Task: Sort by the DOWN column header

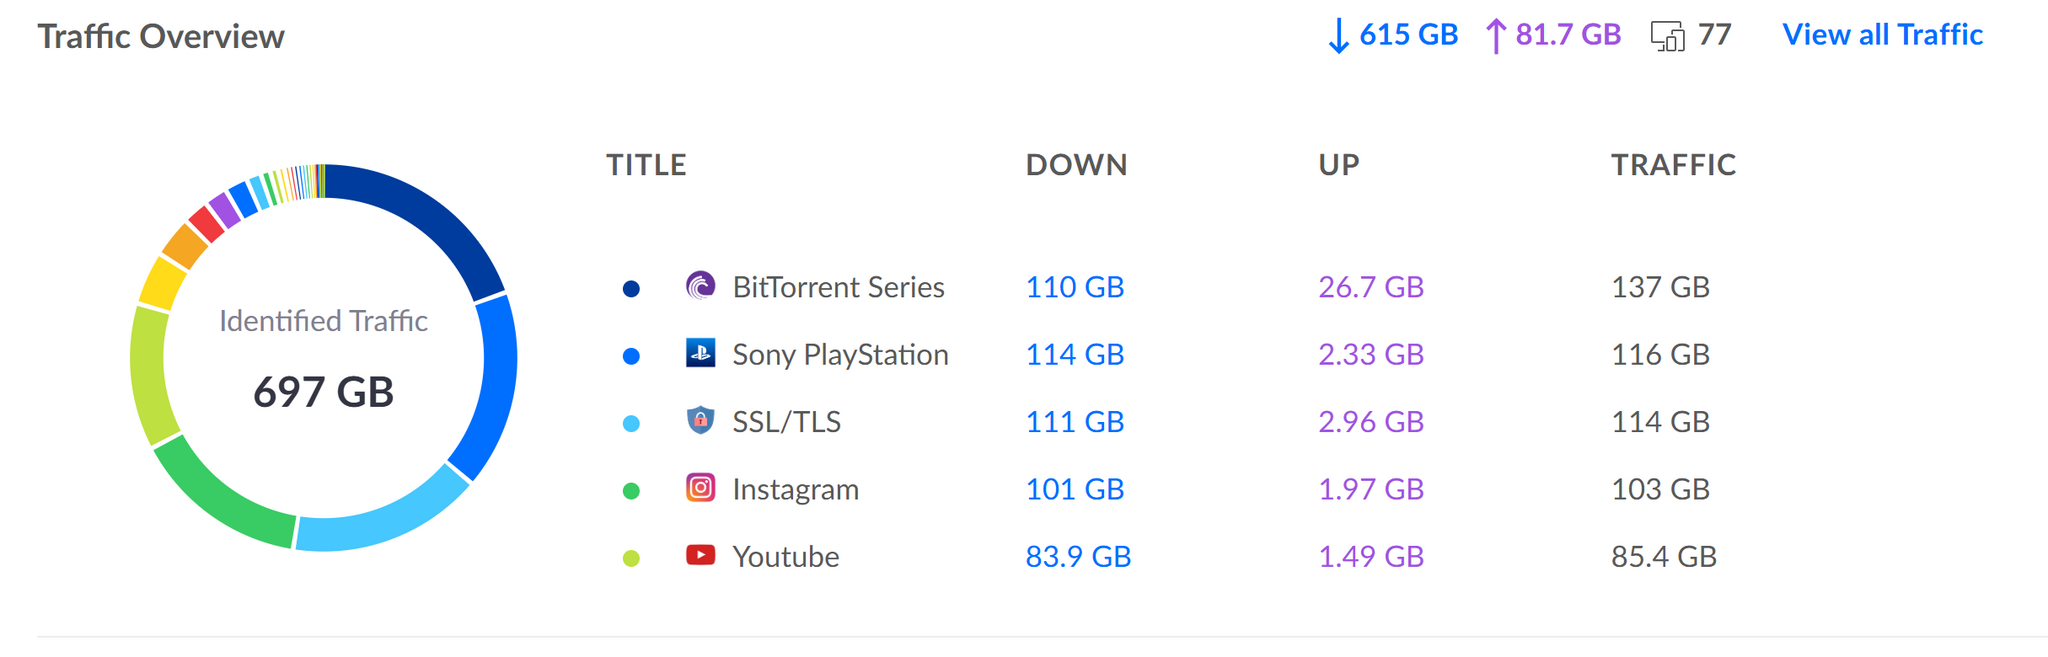Action: [1076, 164]
